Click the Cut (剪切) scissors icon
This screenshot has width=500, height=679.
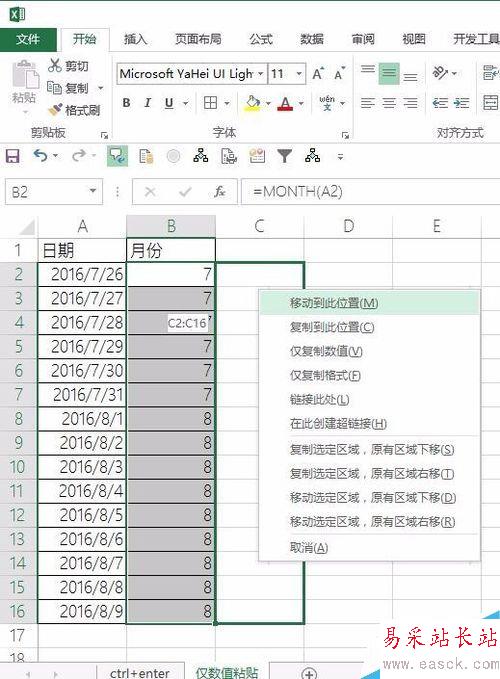click(x=55, y=65)
